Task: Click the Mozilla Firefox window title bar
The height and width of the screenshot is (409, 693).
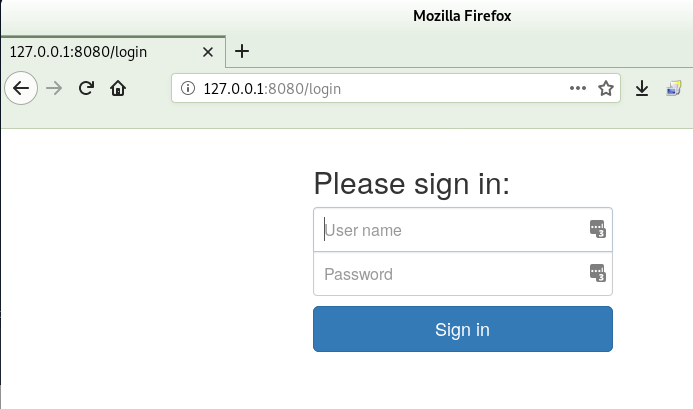Action: pyautogui.click(x=462, y=16)
